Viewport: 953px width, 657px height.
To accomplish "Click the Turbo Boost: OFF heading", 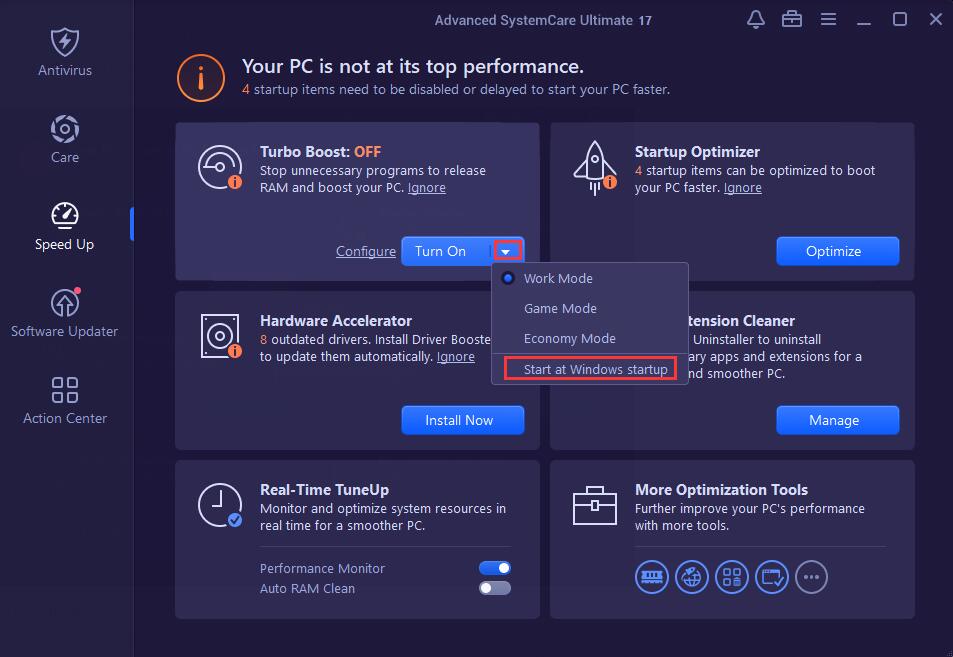I will click(x=320, y=151).
